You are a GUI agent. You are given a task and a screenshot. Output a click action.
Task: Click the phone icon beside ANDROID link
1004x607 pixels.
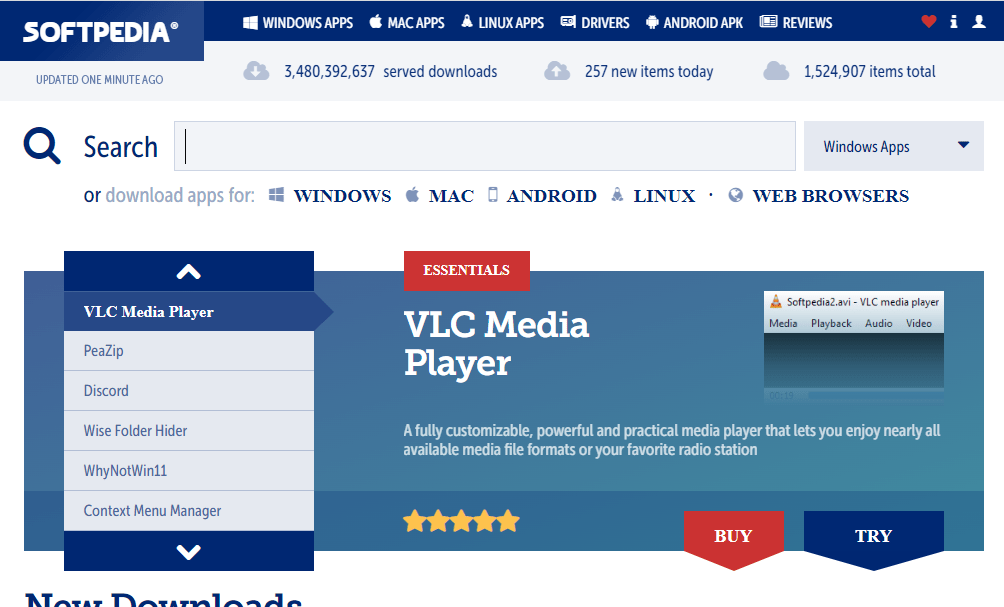tap(492, 195)
